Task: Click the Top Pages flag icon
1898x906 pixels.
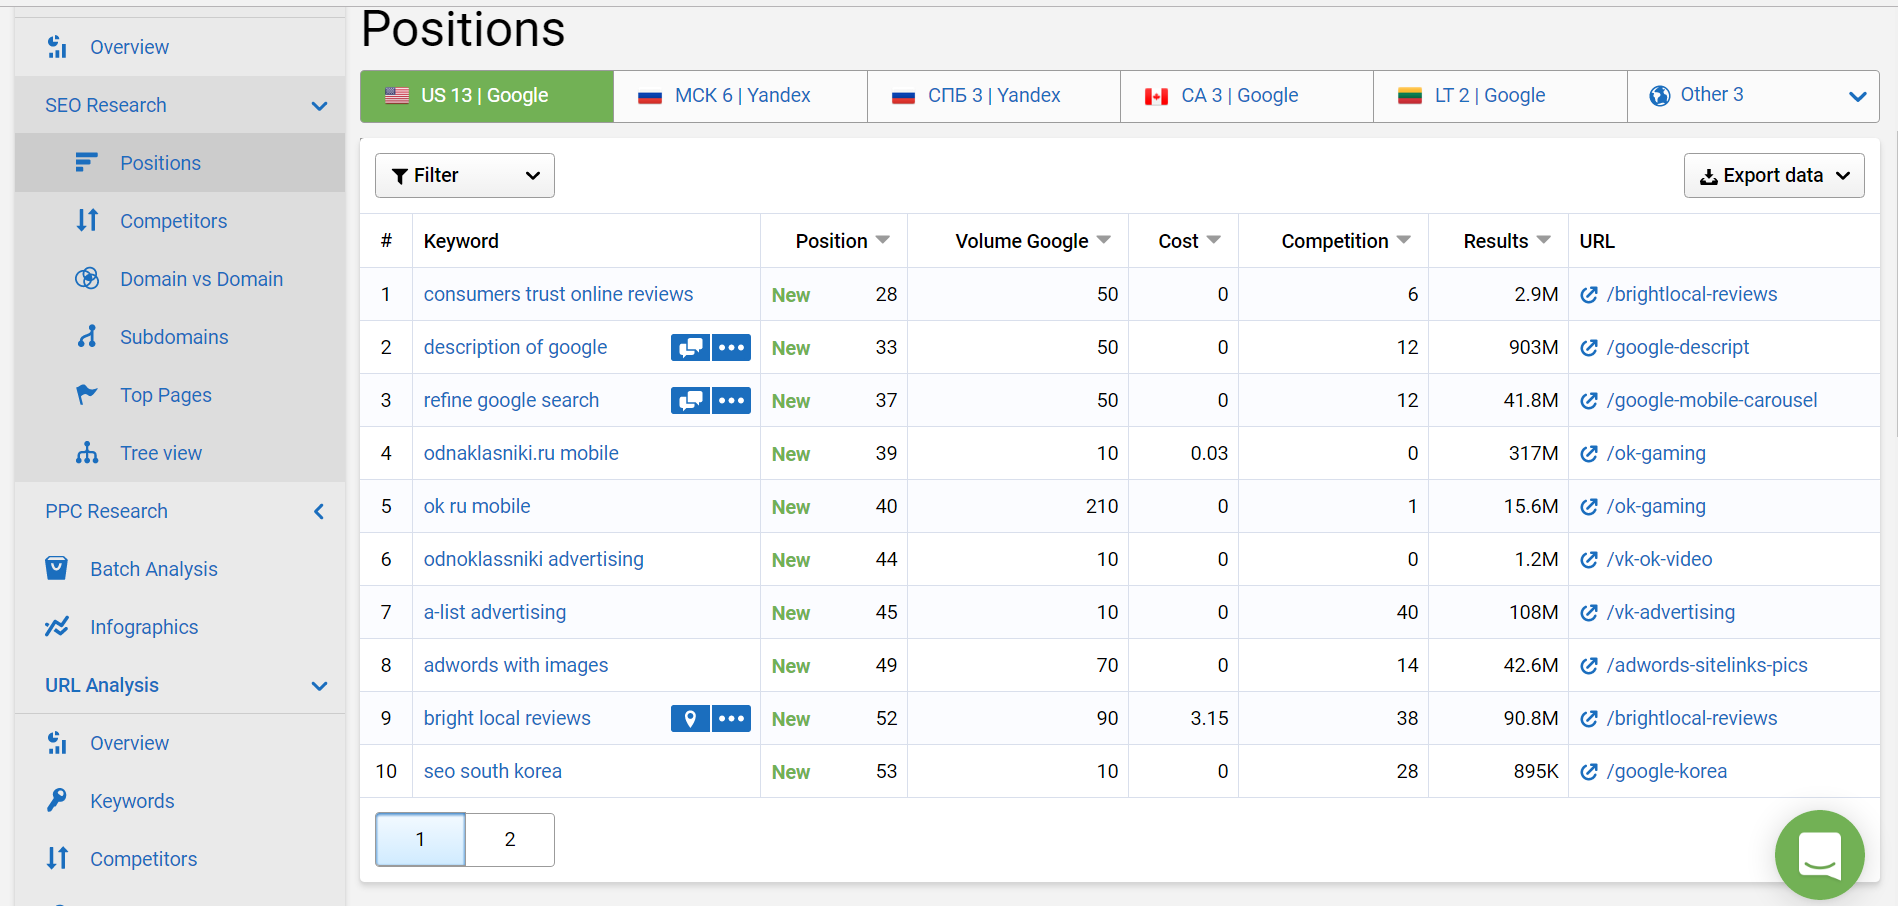Action: pos(87,394)
